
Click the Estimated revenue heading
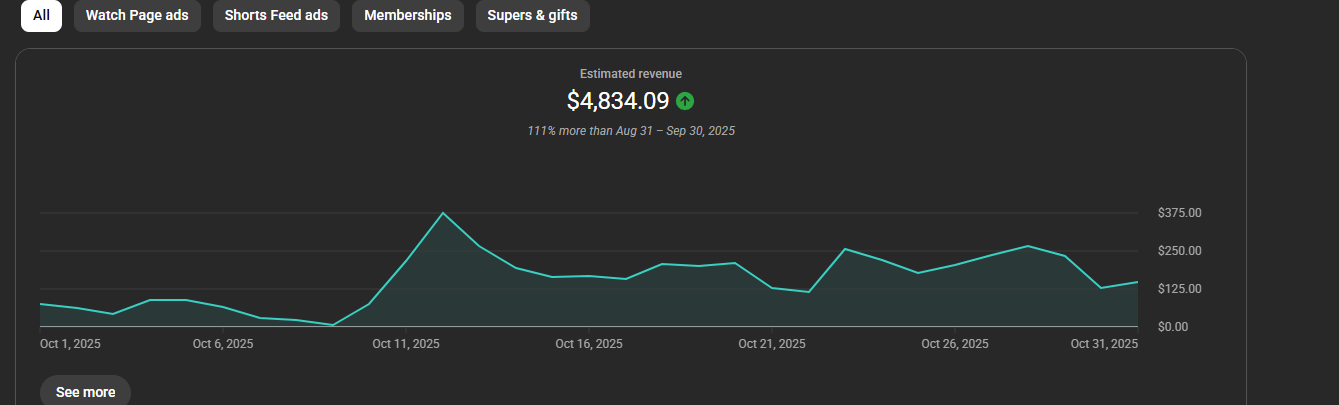630,74
